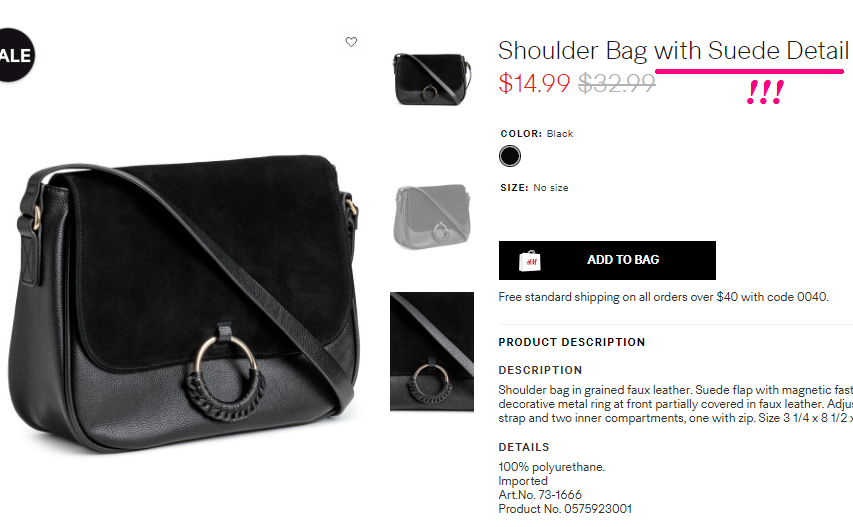This screenshot has height=527, width=853.
Task: Click the H&M shopping bag icon
Action: (529, 261)
